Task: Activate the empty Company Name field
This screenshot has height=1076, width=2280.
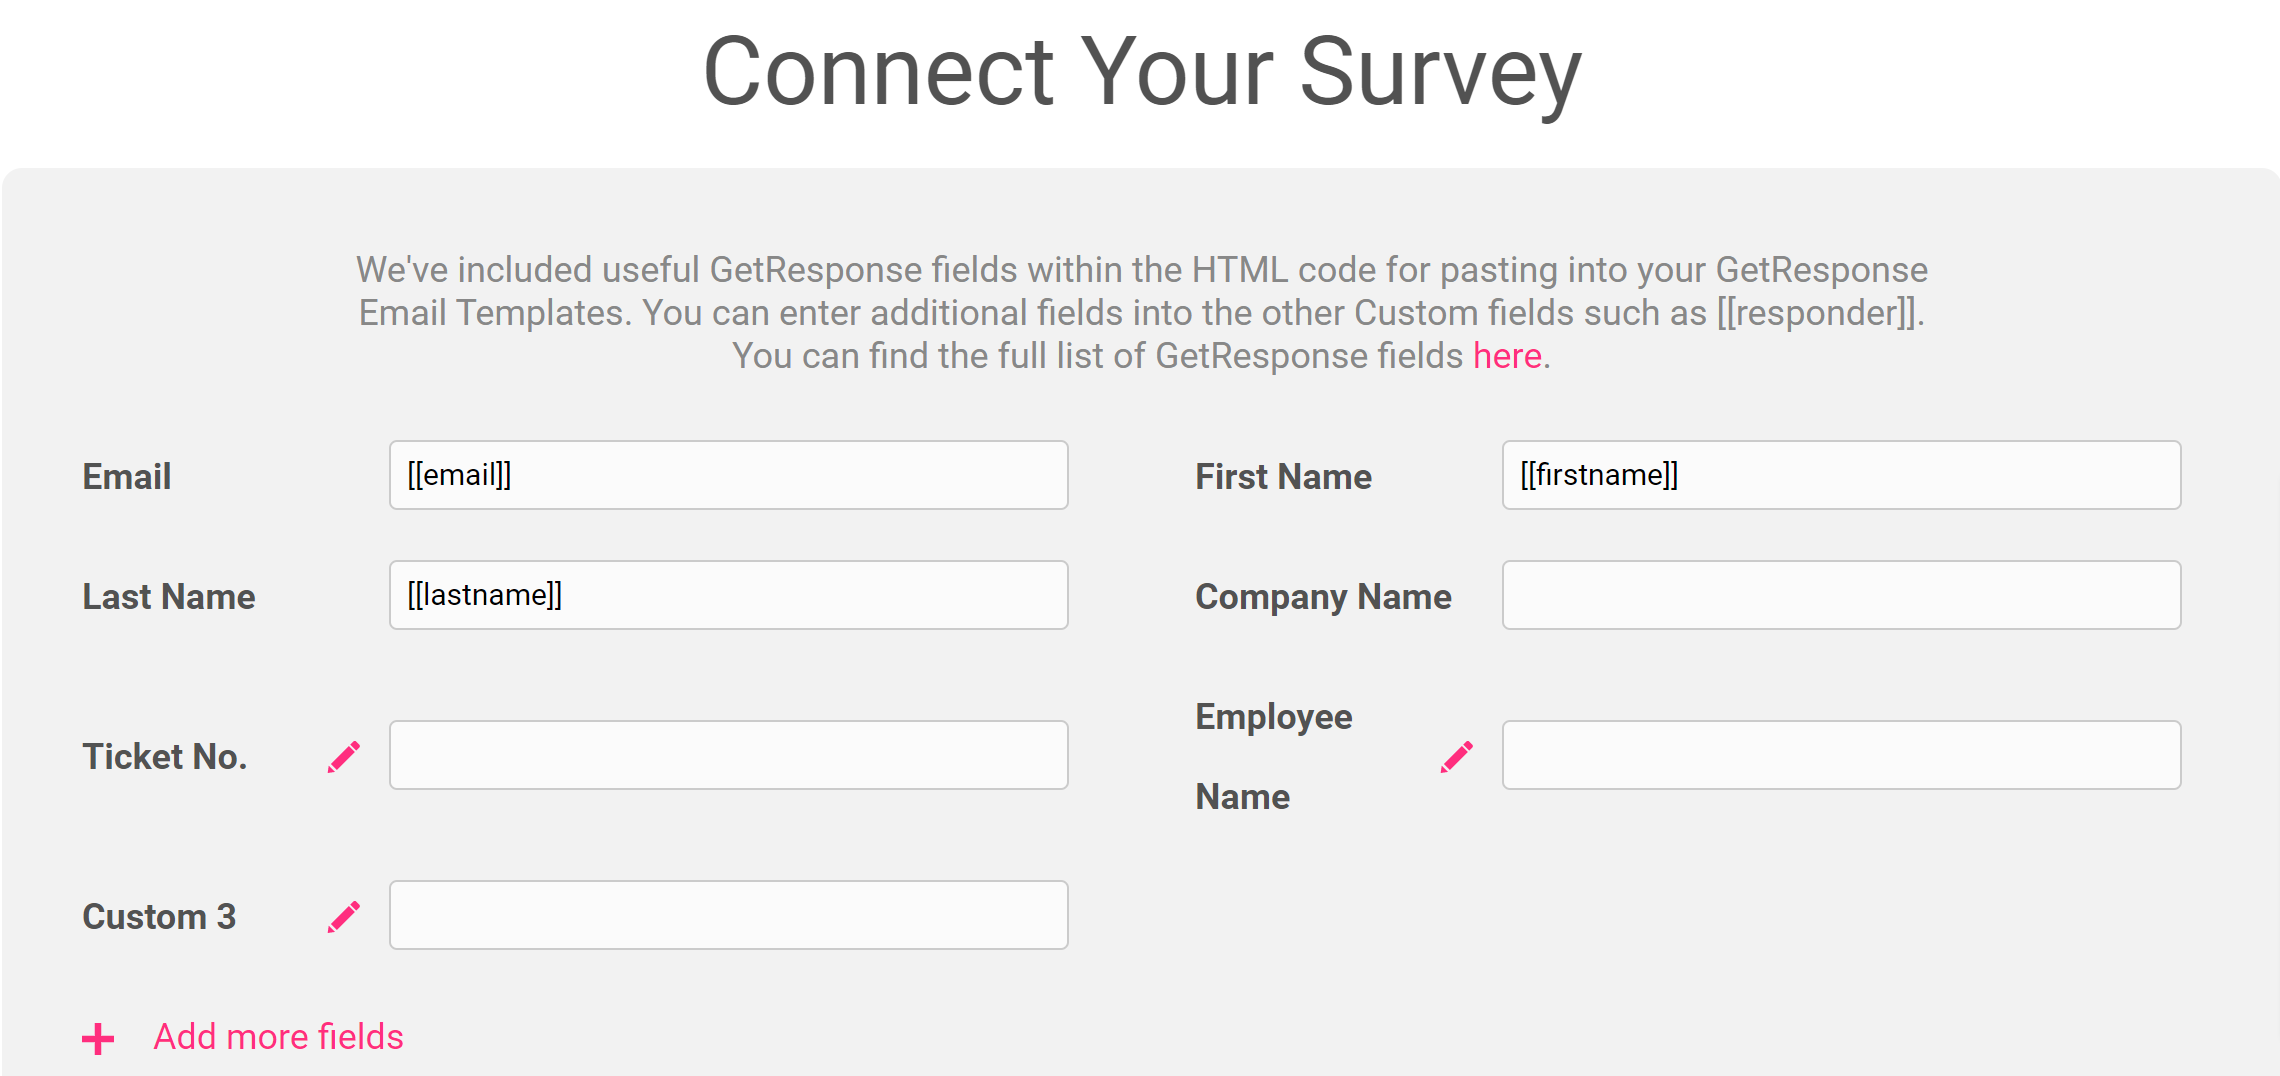Action: [x=1842, y=595]
